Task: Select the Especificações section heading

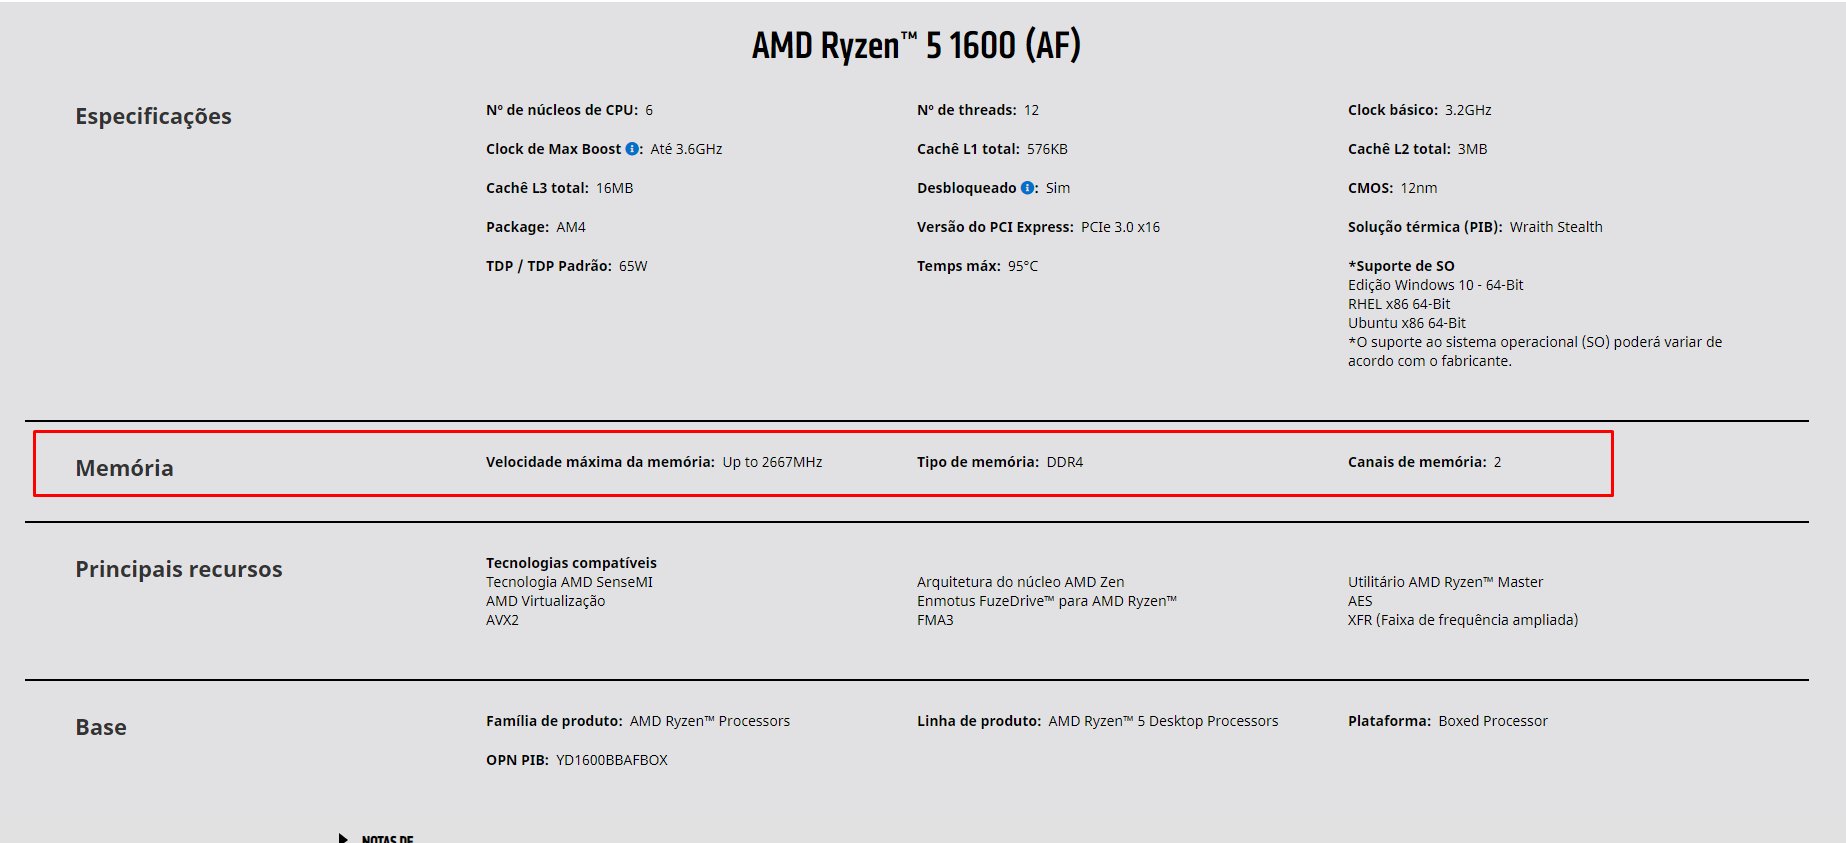Action: click(x=154, y=116)
